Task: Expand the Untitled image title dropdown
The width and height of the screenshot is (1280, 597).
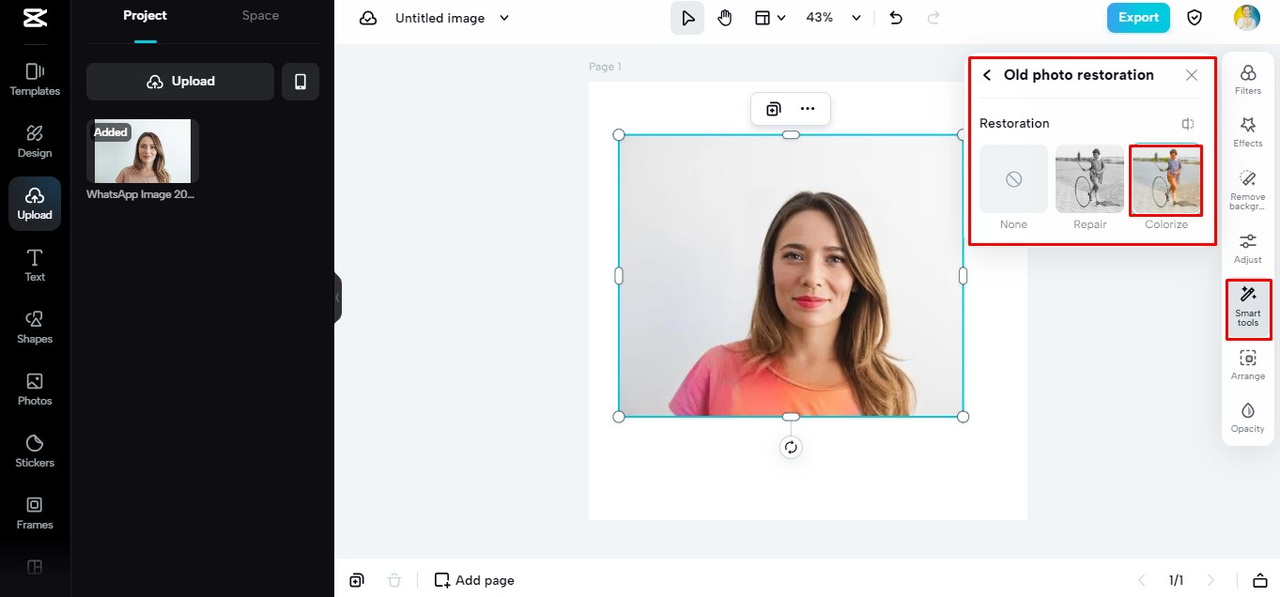Action: pyautogui.click(x=504, y=18)
